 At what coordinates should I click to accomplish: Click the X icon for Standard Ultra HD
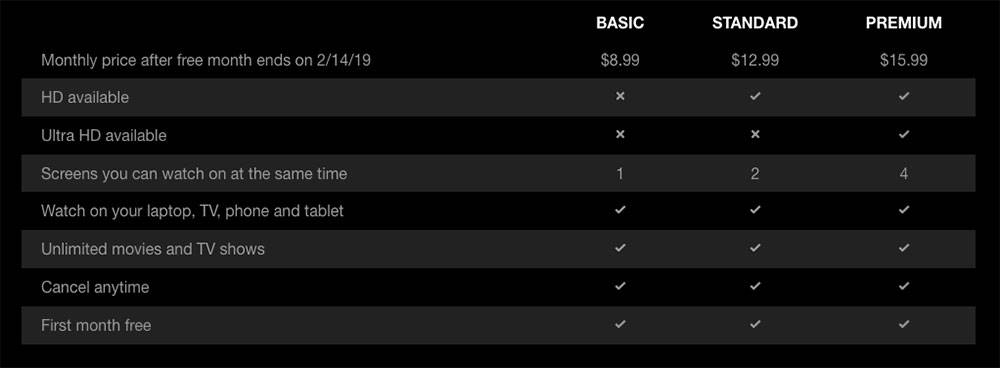click(755, 135)
